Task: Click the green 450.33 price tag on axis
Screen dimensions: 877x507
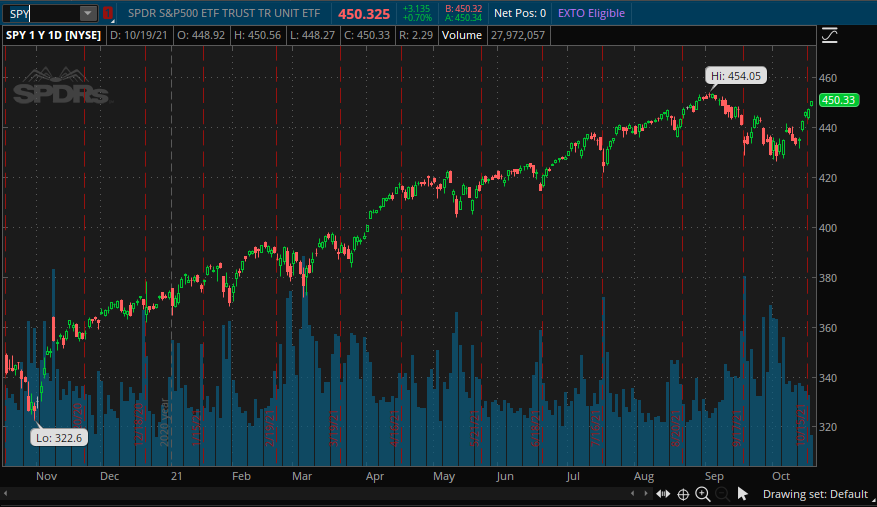Action: 838,100
